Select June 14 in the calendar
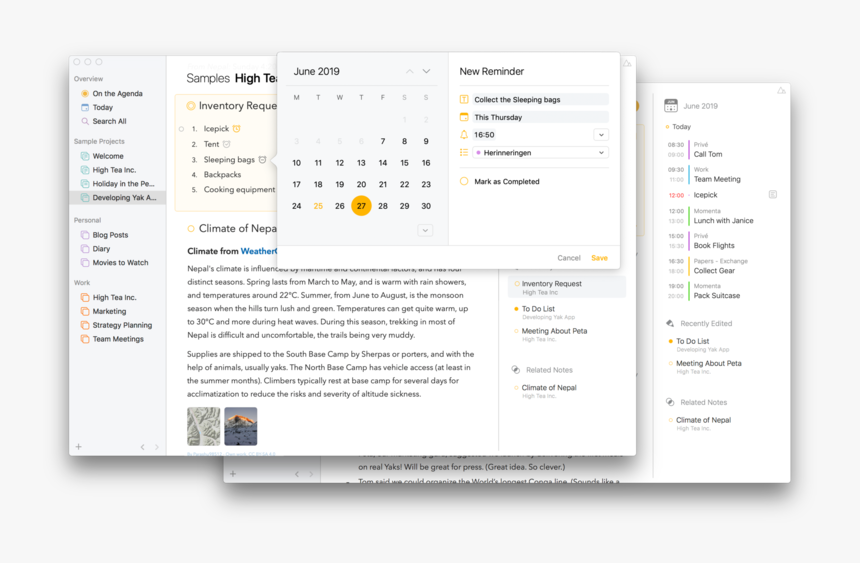Image resolution: width=860 pixels, height=563 pixels. [x=383, y=162]
